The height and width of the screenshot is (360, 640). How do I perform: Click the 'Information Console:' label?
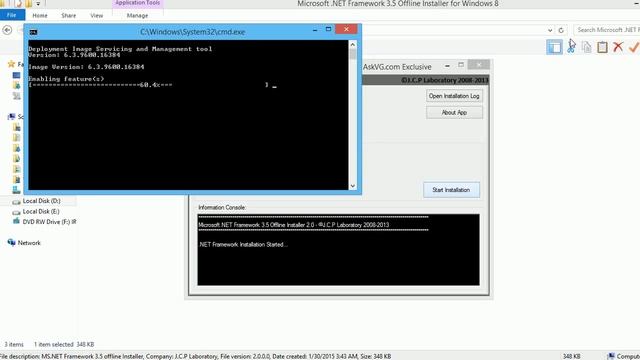tap(222, 207)
